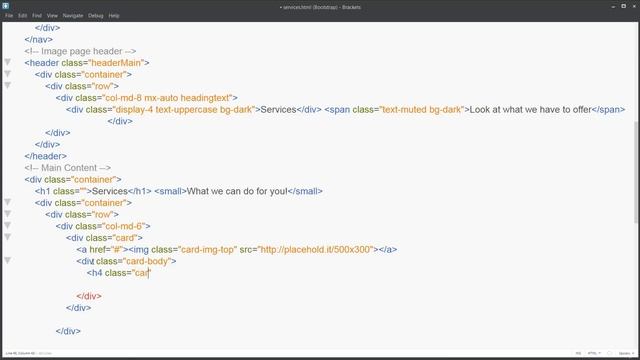This screenshot has width=640, height=360.
Task: Maximize the Brackets window
Action: click(623, 6)
